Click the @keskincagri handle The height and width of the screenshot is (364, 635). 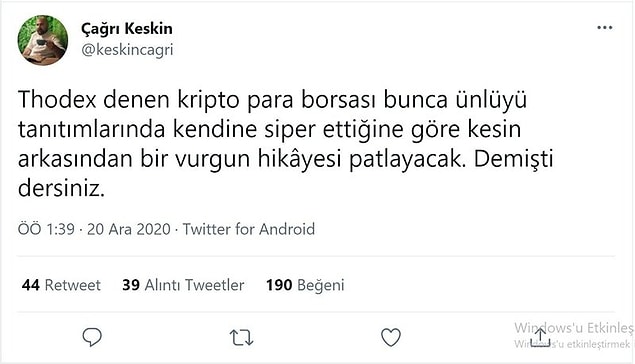127,50
